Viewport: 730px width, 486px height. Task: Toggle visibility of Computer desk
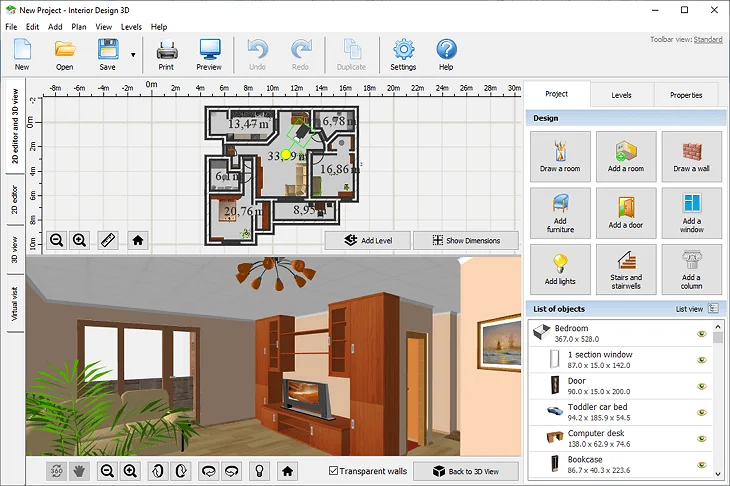[702, 439]
